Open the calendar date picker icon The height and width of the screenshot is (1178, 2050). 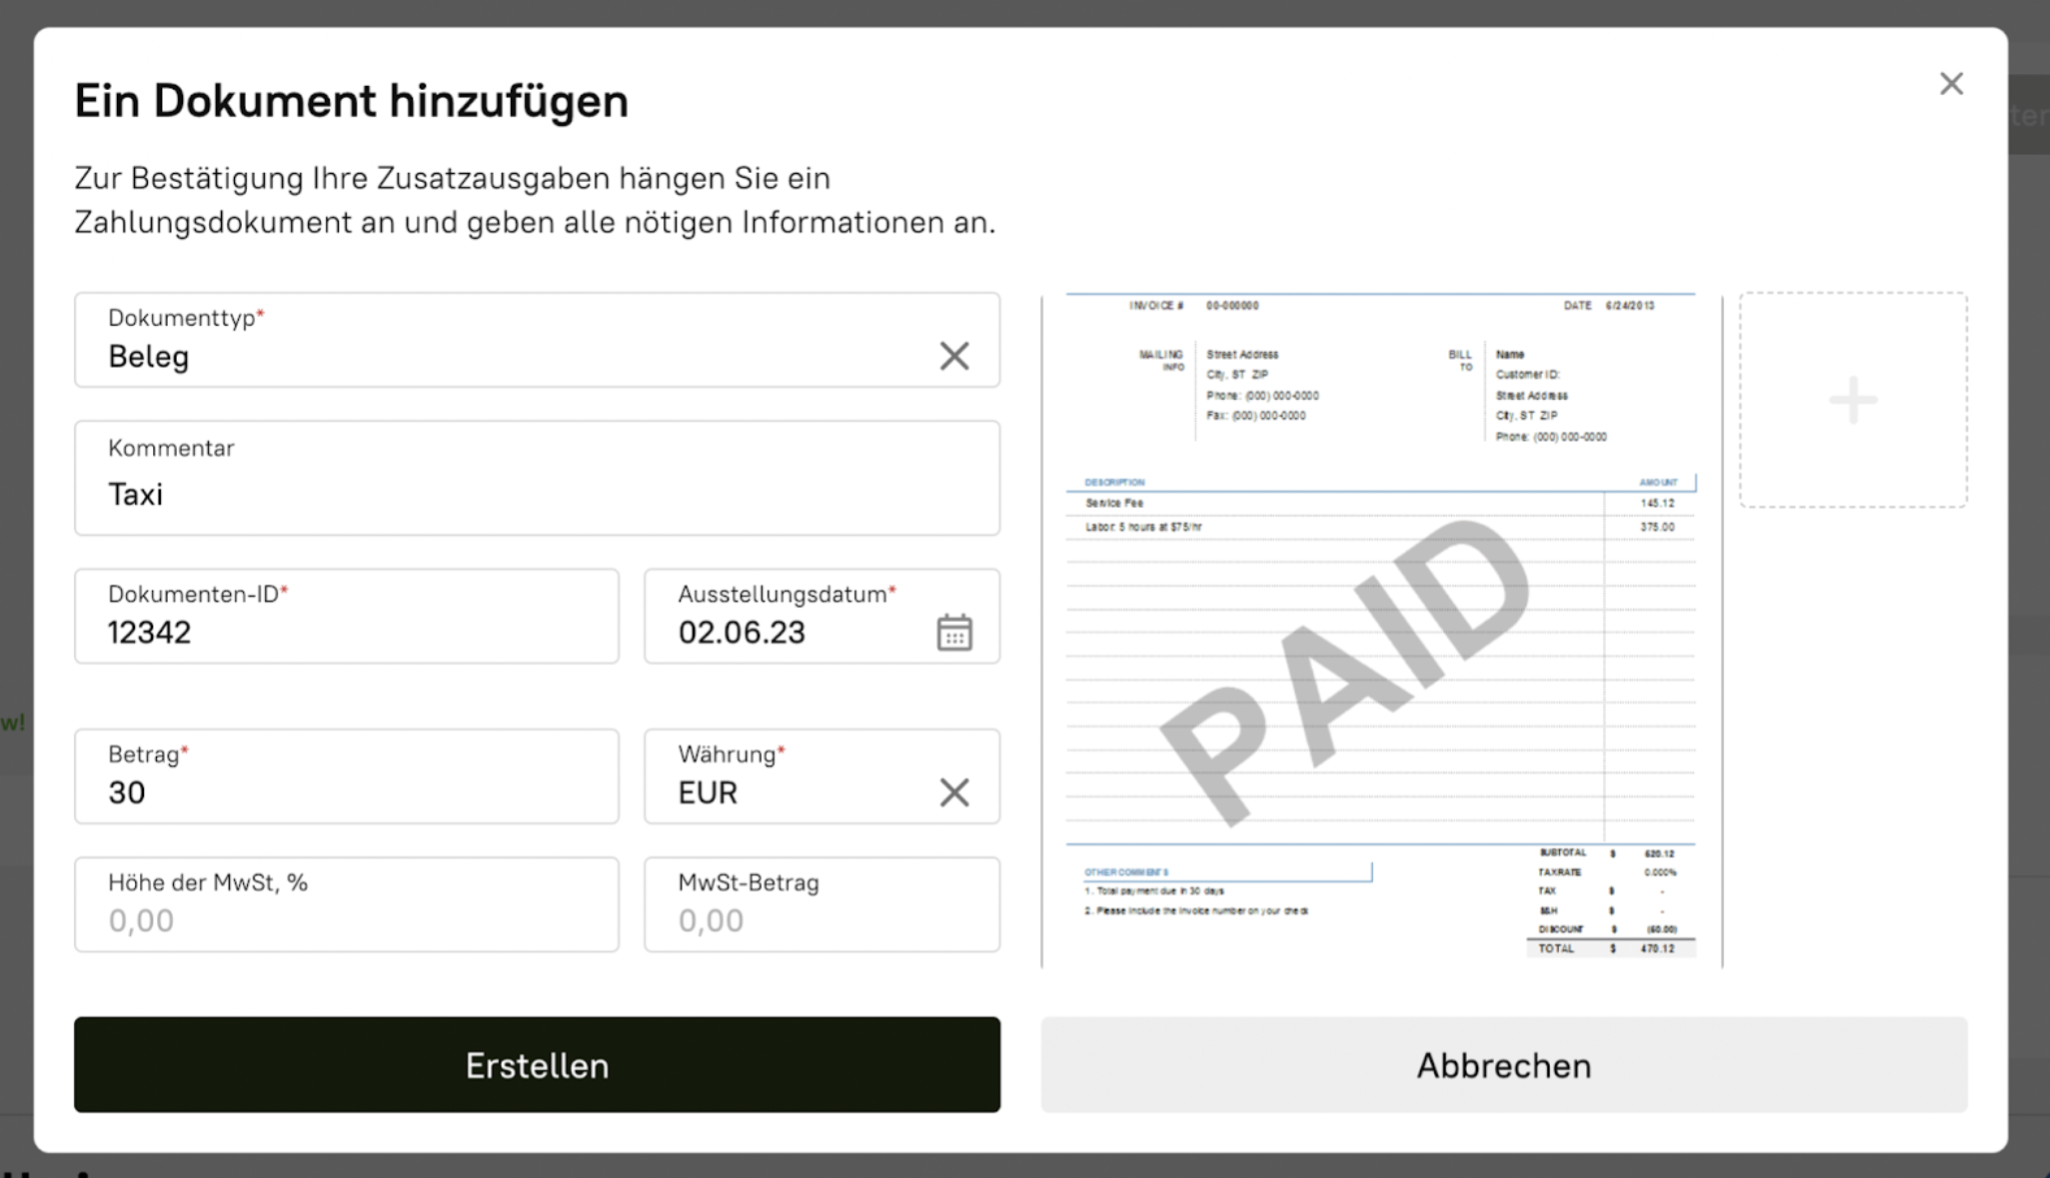point(954,632)
